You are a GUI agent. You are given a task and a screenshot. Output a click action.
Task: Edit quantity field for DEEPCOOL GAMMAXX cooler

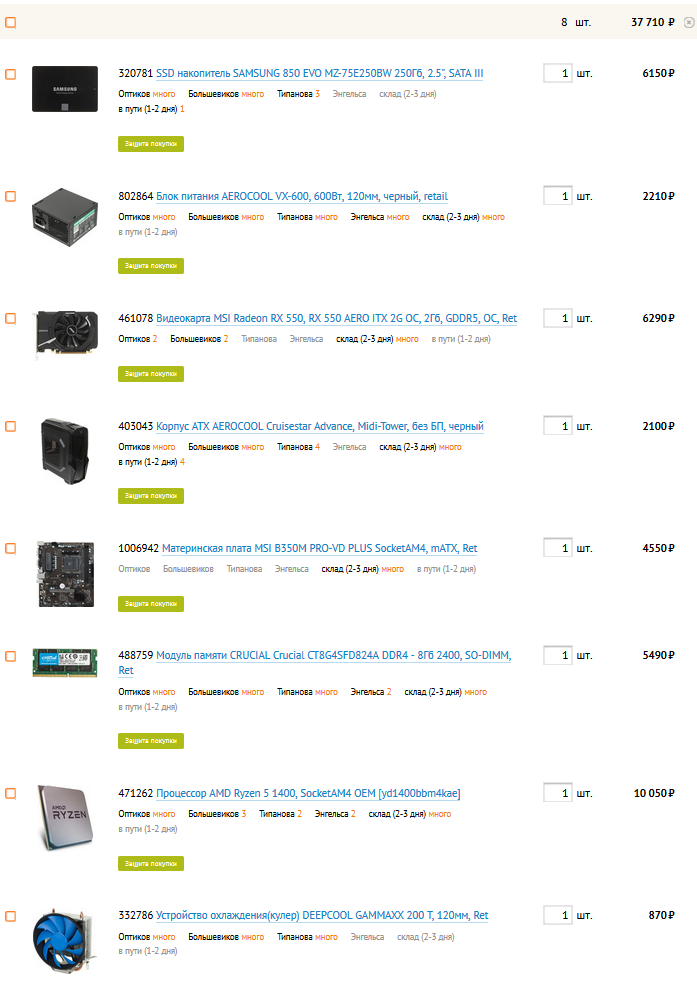click(x=558, y=915)
